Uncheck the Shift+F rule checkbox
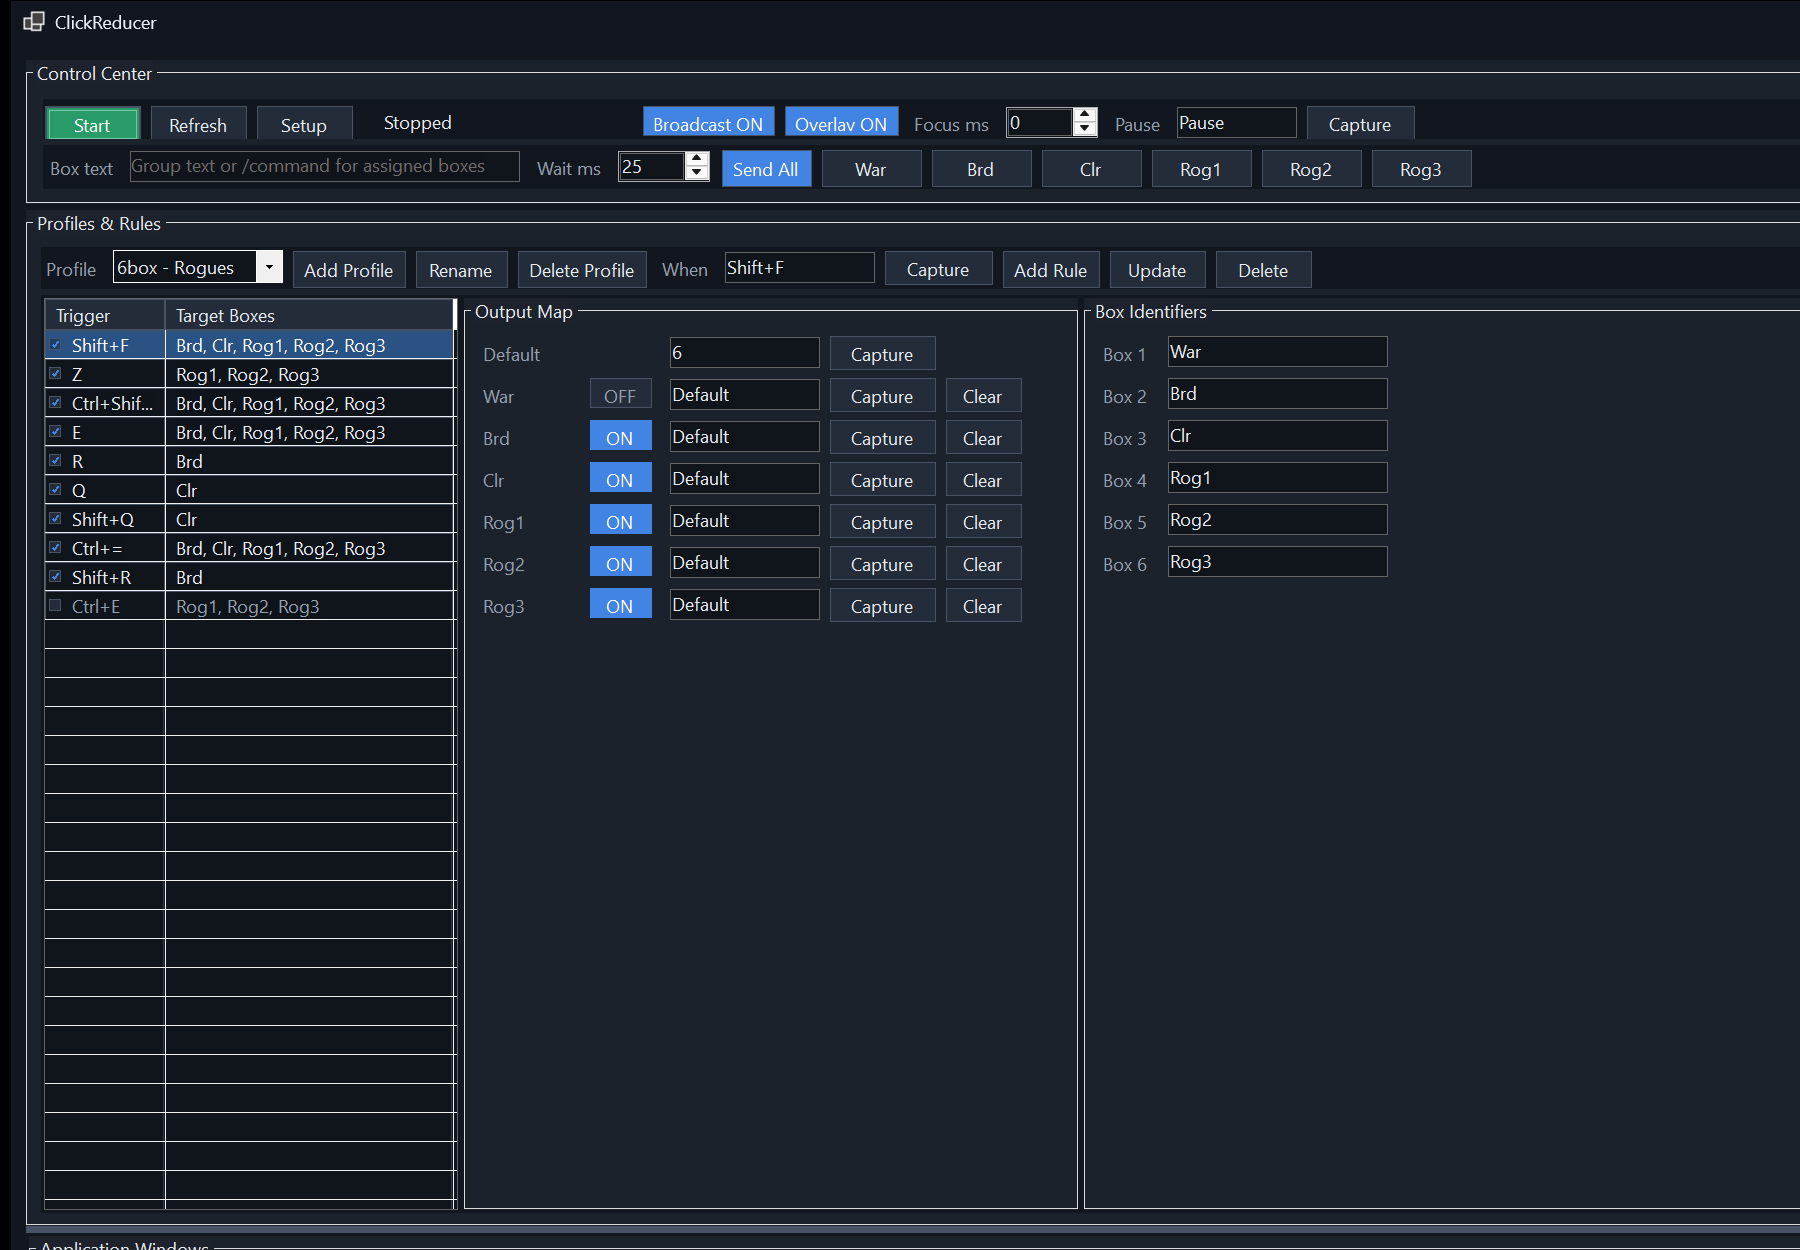The height and width of the screenshot is (1250, 1800). point(55,344)
